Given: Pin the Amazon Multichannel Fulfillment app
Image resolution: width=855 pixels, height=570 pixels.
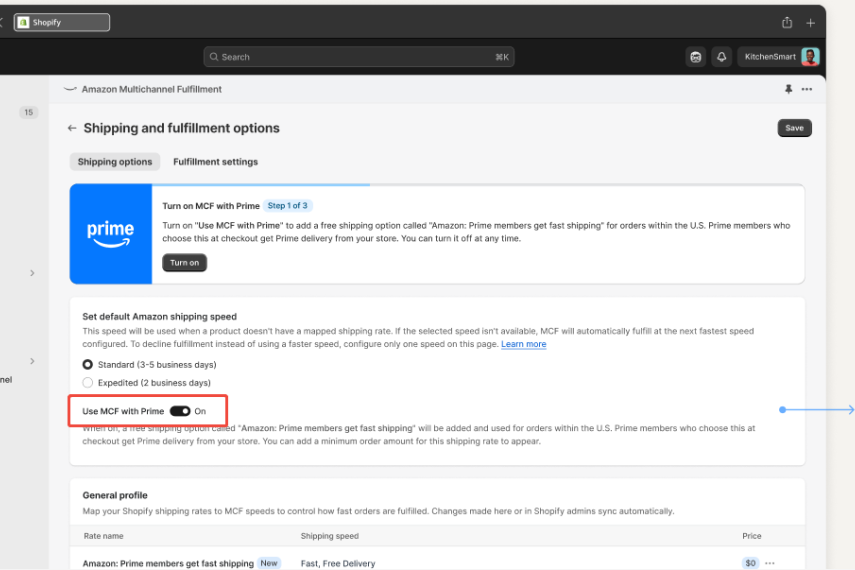Looking at the screenshot, I should (x=788, y=89).
